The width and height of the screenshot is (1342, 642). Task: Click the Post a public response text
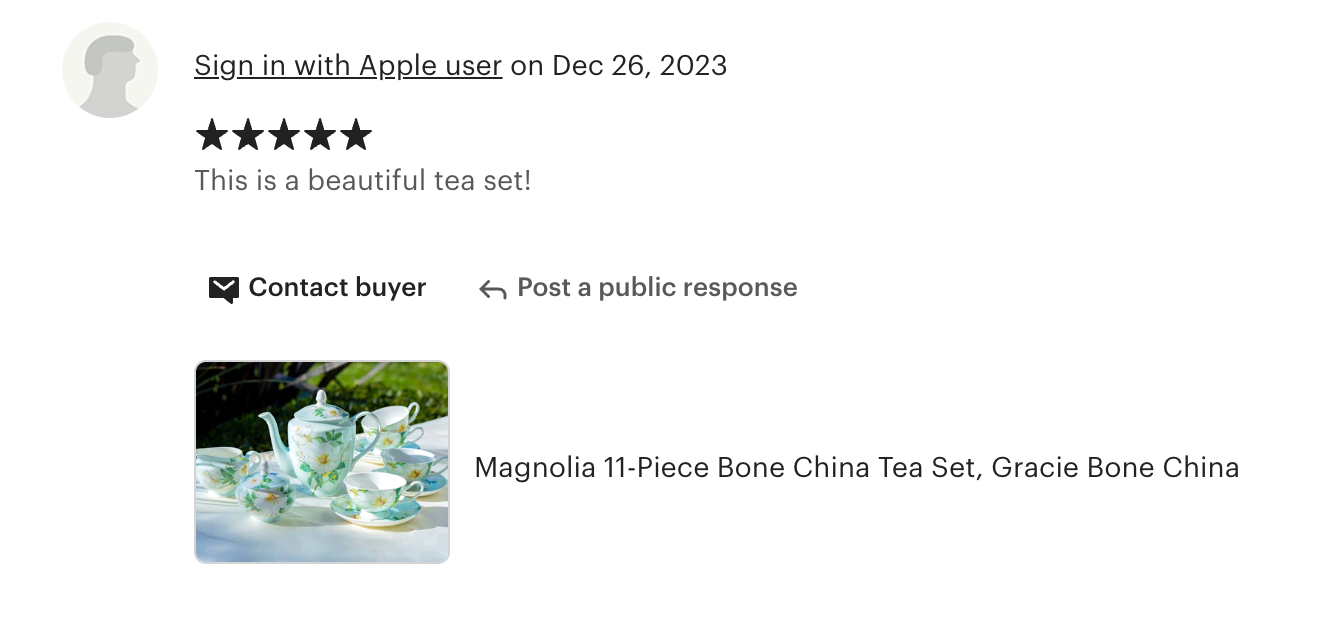click(657, 288)
